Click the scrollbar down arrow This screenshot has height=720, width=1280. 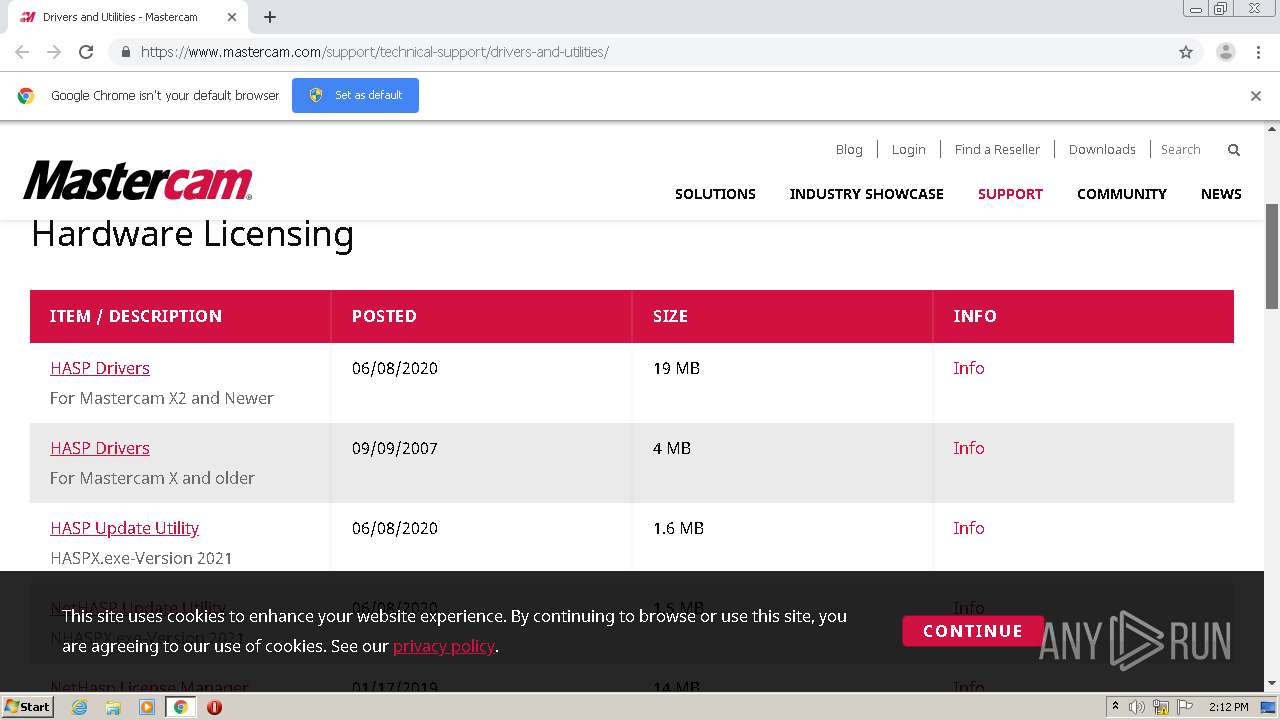pyautogui.click(x=1272, y=684)
